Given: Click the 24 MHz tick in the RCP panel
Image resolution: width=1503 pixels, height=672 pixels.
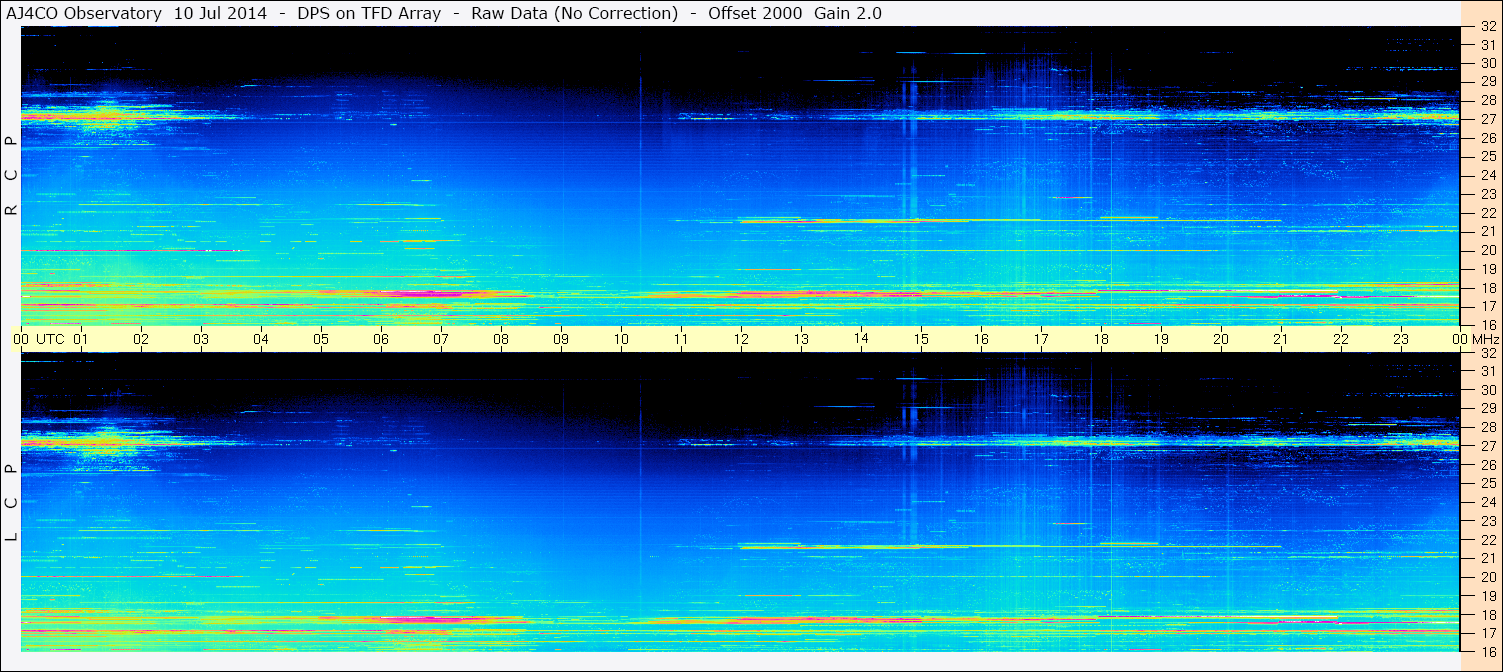Looking at the screenshot, I should pyautogui.click(x=1487, y=175).
